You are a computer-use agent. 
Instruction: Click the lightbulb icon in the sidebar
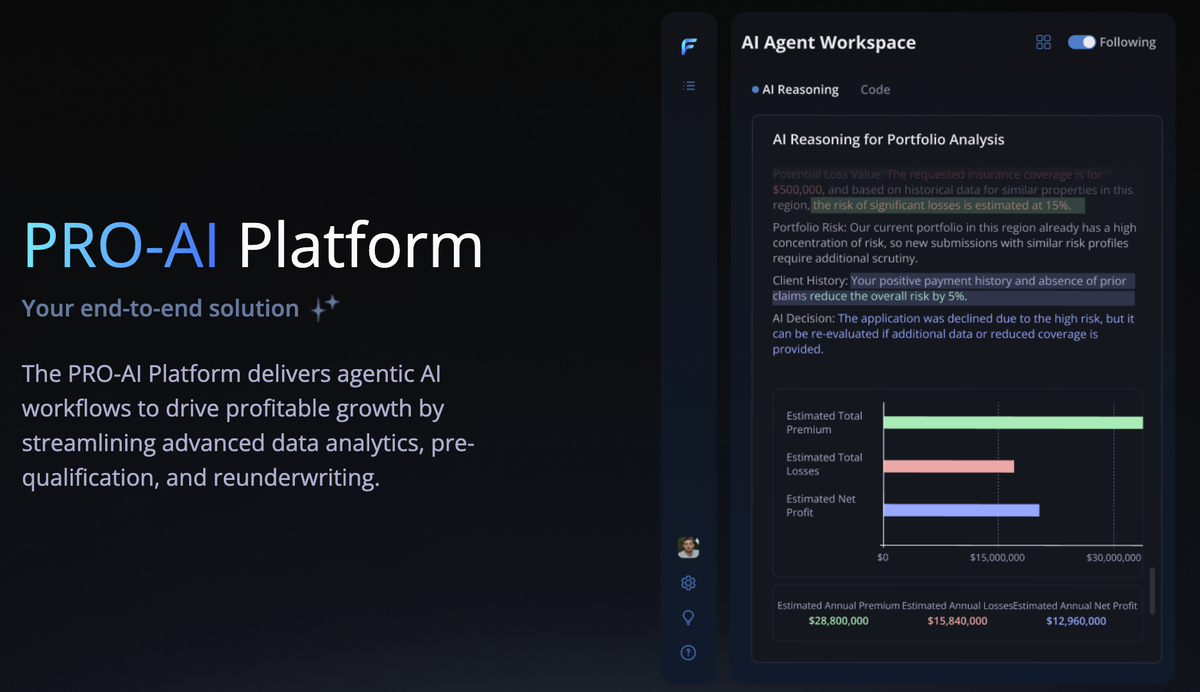(688, 617)
